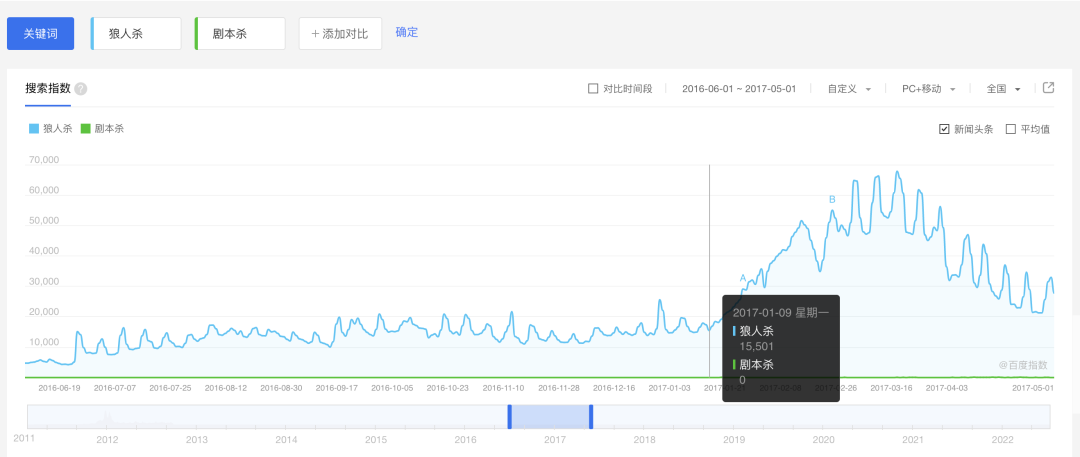Viewport: 1080px width, 457px height.
Task: Click the export icon at top right of chart
Action: coord(1048,88)
